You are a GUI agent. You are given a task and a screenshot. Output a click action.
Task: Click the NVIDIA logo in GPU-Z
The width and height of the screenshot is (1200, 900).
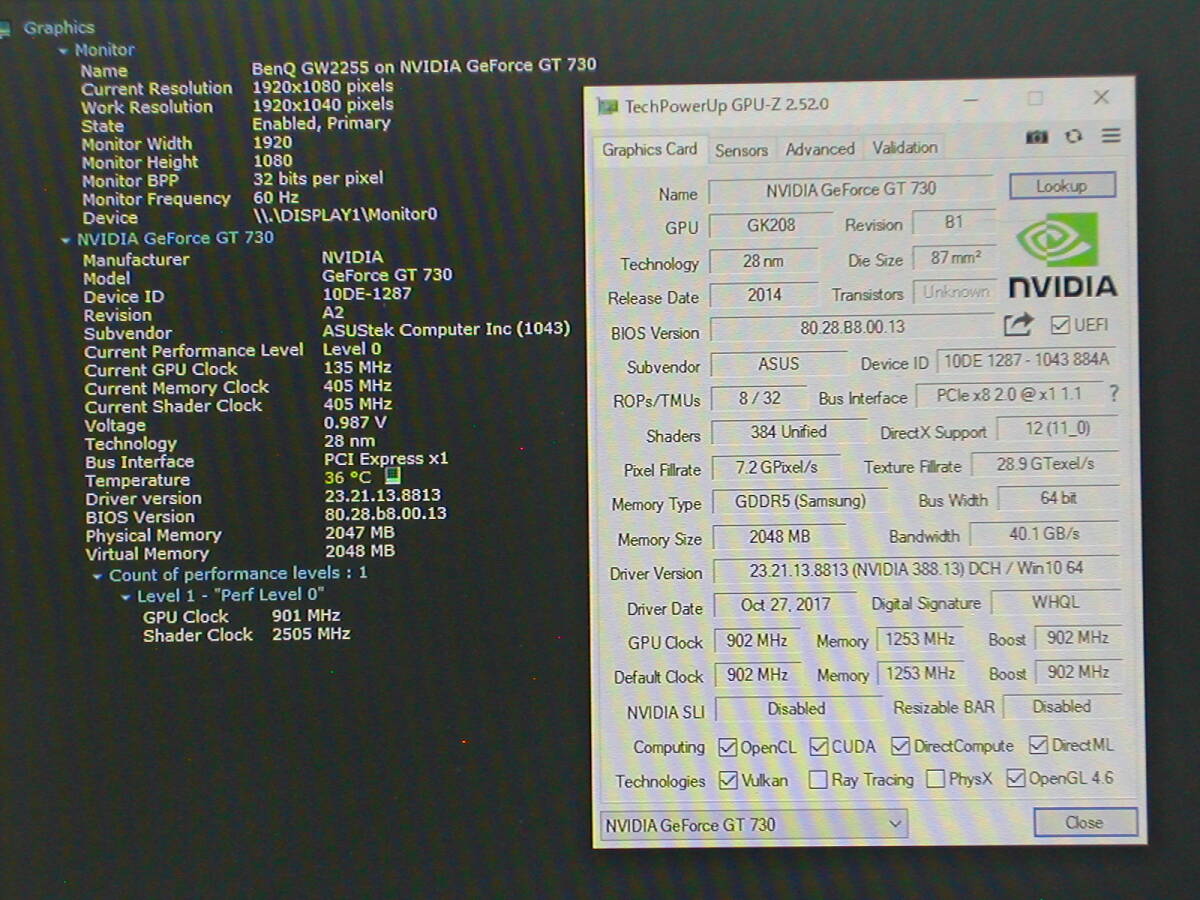[1061, 254]
